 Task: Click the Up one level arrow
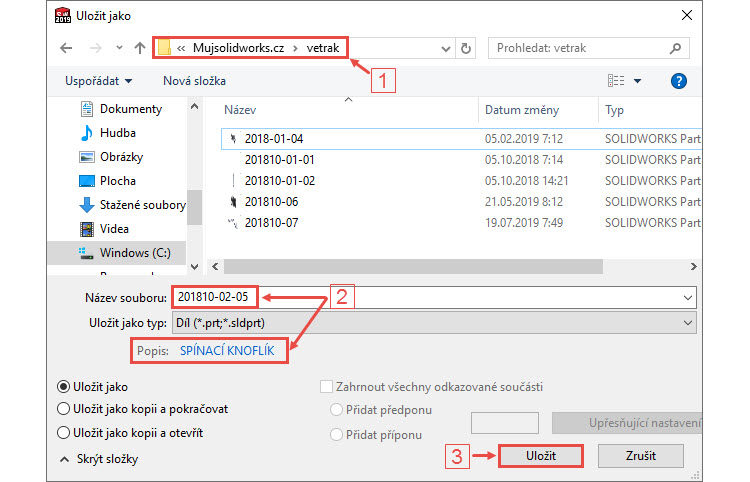click(x=136, y=47)
